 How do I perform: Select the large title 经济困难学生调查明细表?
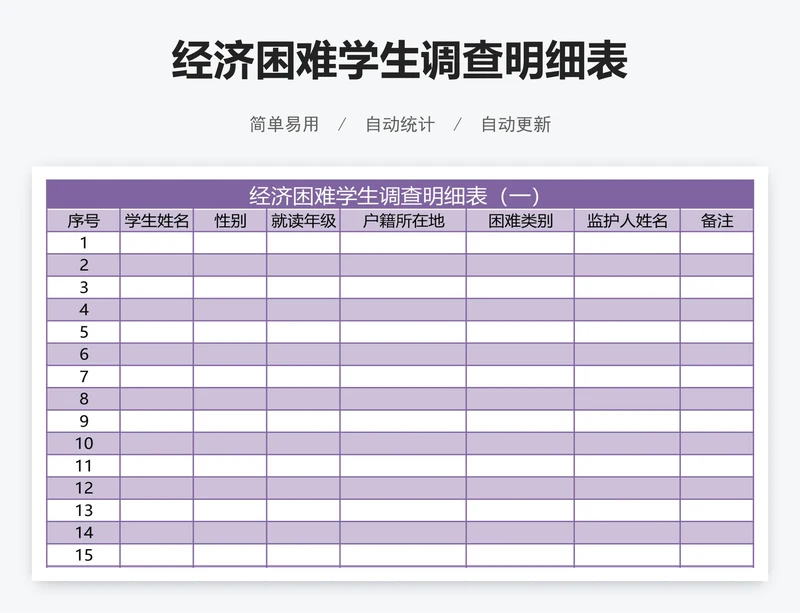[x=399, y=61]
